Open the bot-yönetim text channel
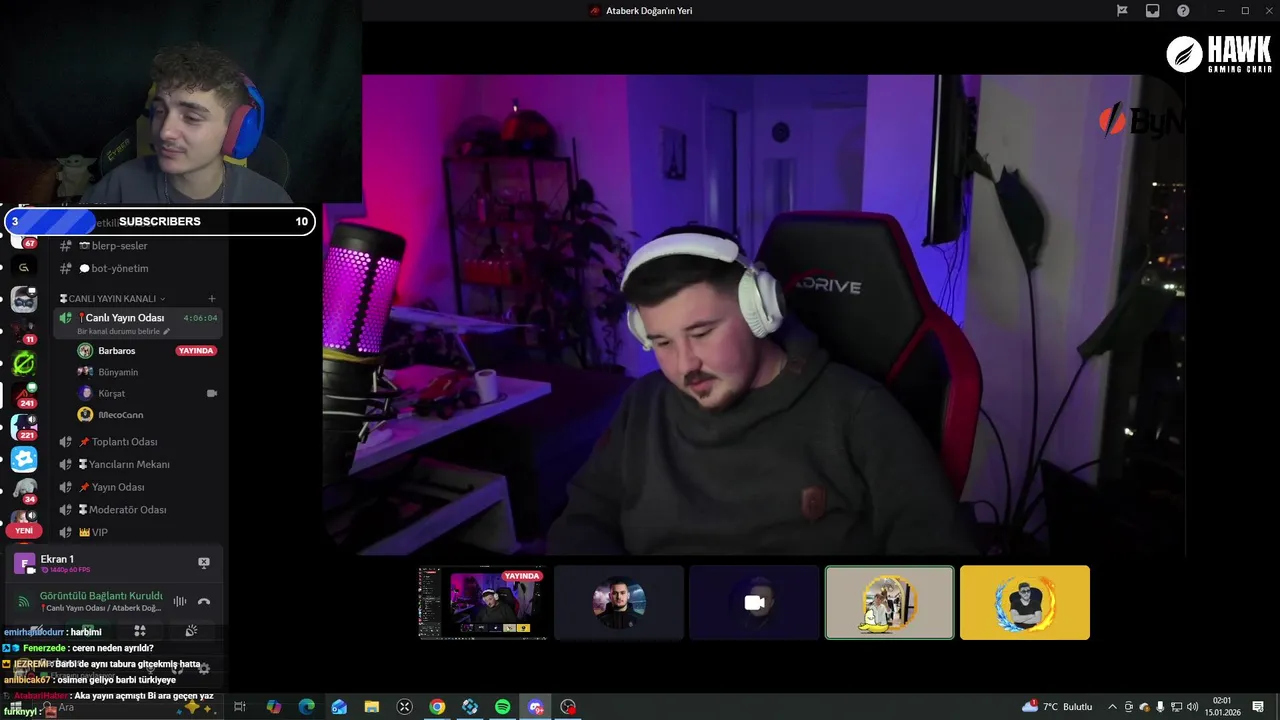The height and width of the screenshot is (720, 1280). pos(137,268)
